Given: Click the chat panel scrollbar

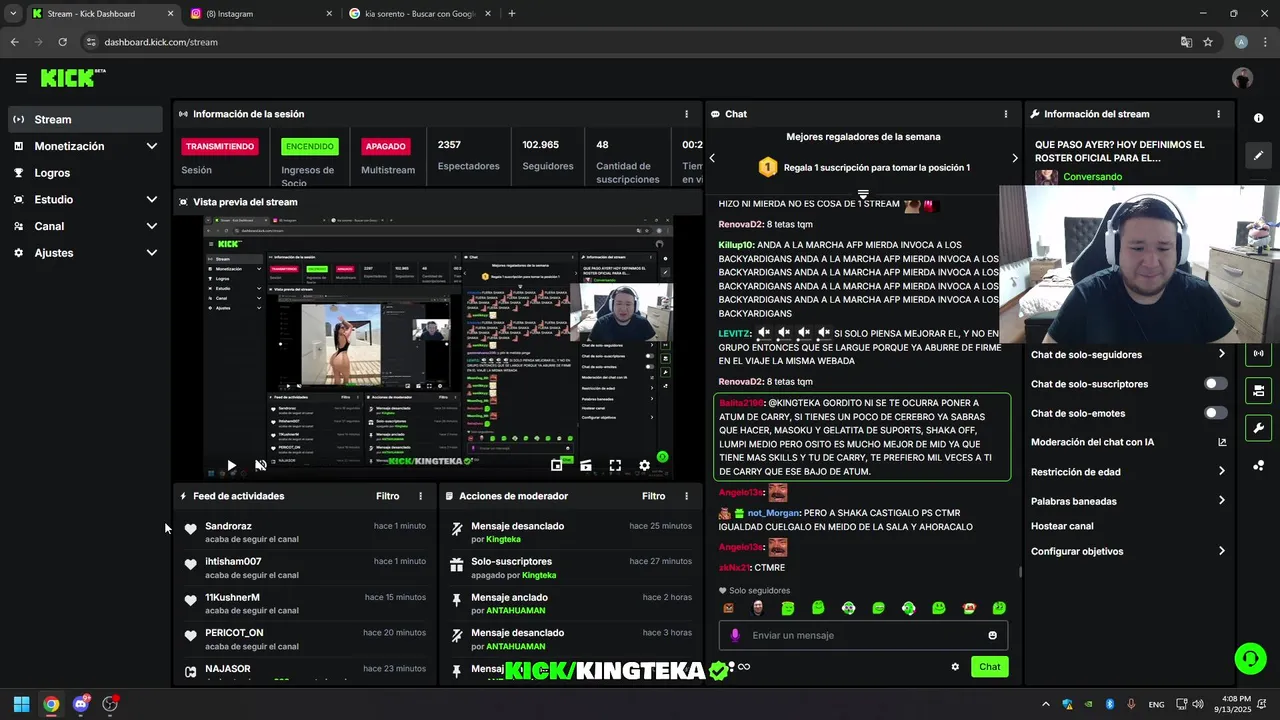Looking at the screenshot, I should (1020, 571).
